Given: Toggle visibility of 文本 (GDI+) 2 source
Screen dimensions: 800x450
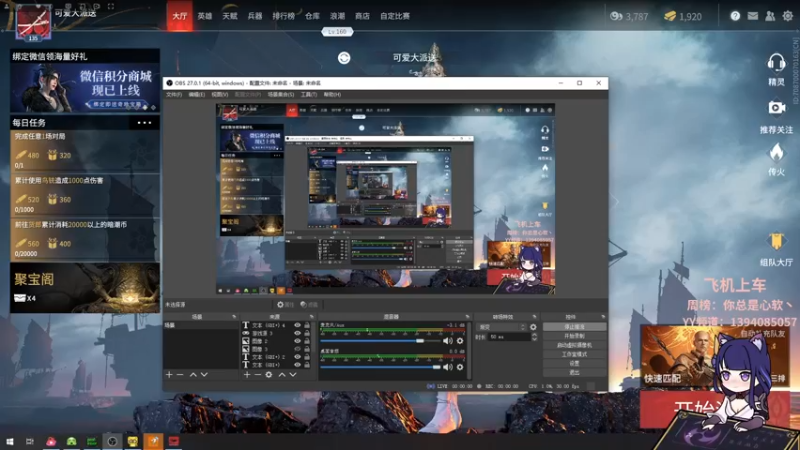Looking at the screenshot, I should tap(297, 357).
